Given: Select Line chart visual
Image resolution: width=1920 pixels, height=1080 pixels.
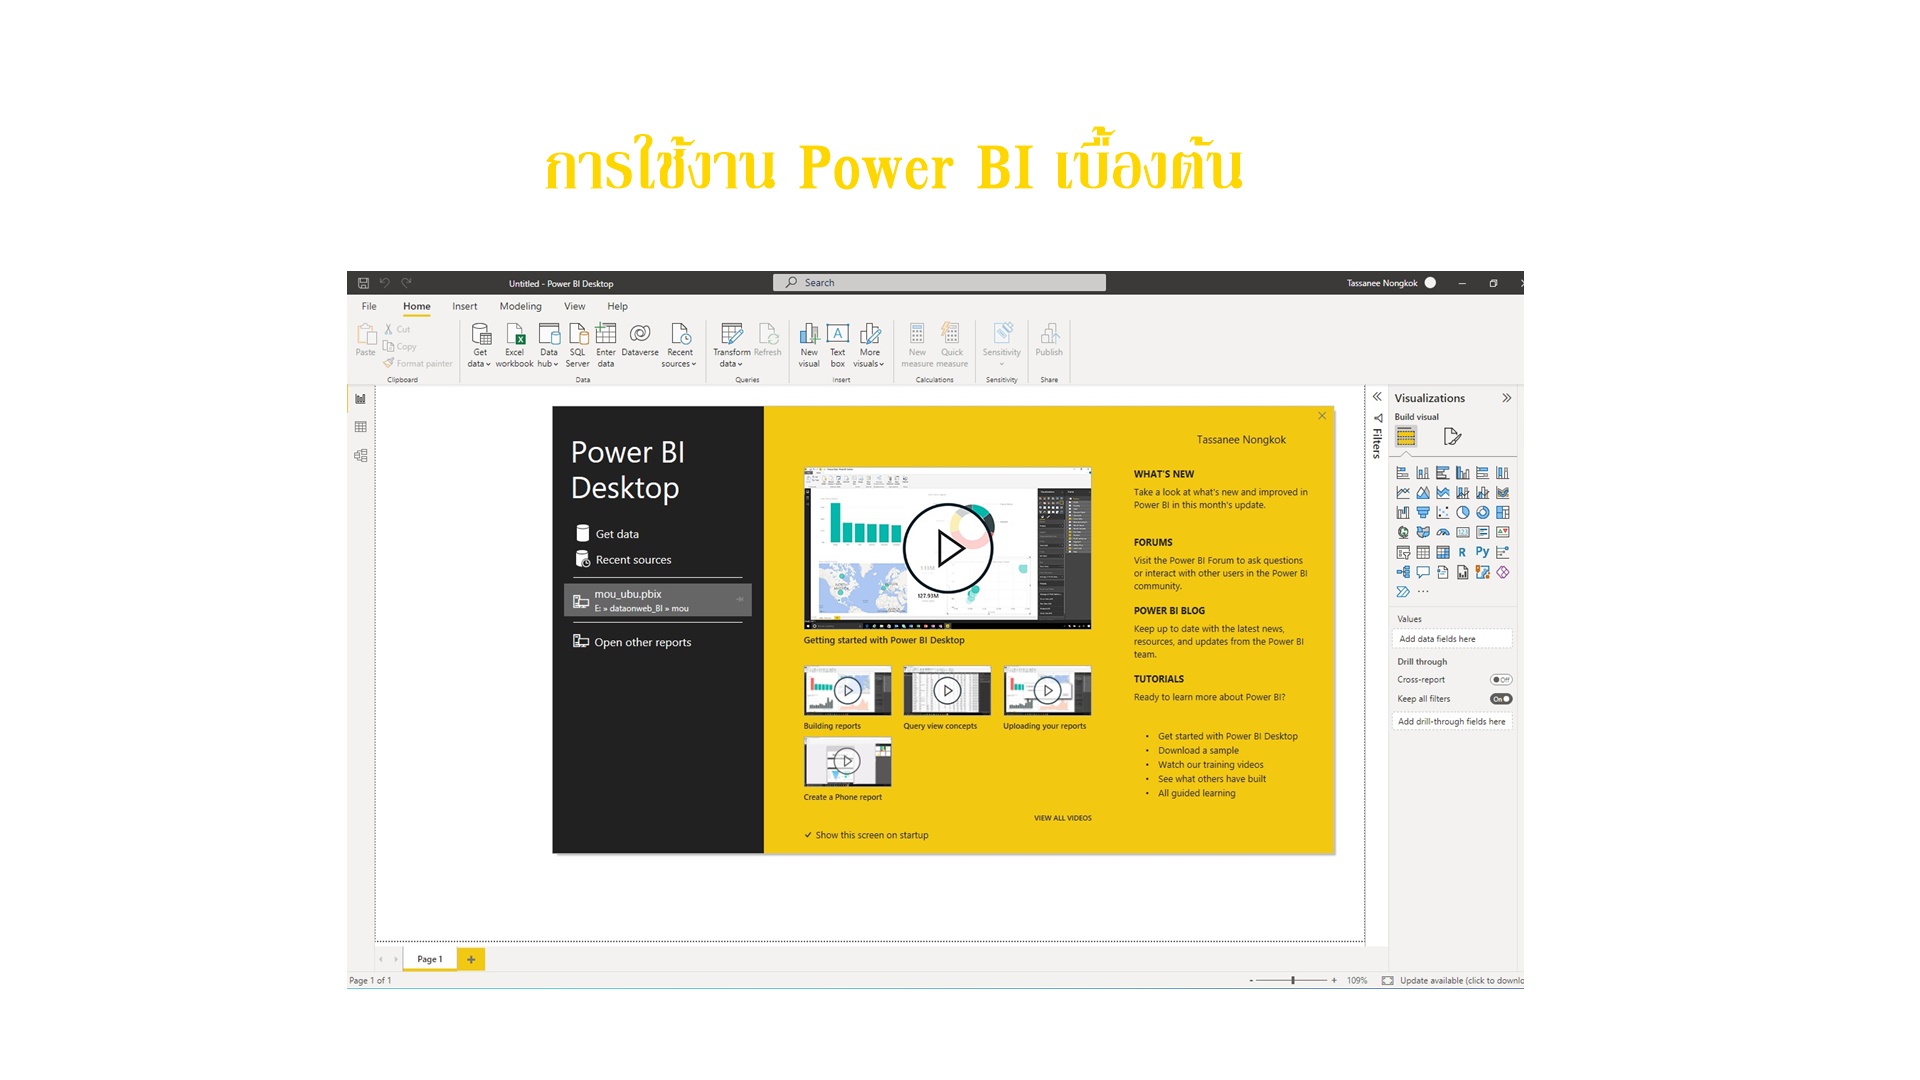Looking at the screenshot, I should (1403, 493).
